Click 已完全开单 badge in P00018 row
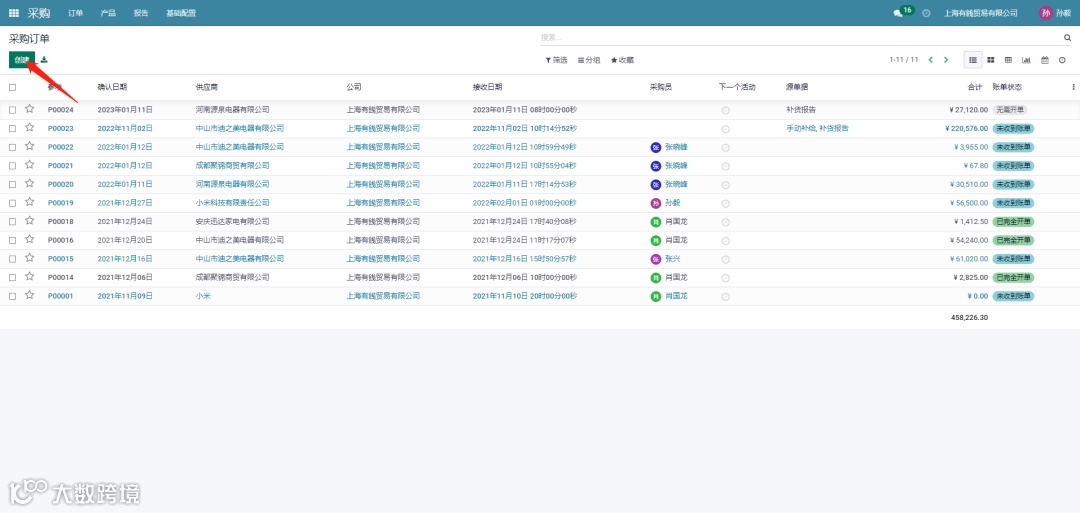1080x513 pixels. [x=1013, y=222]
